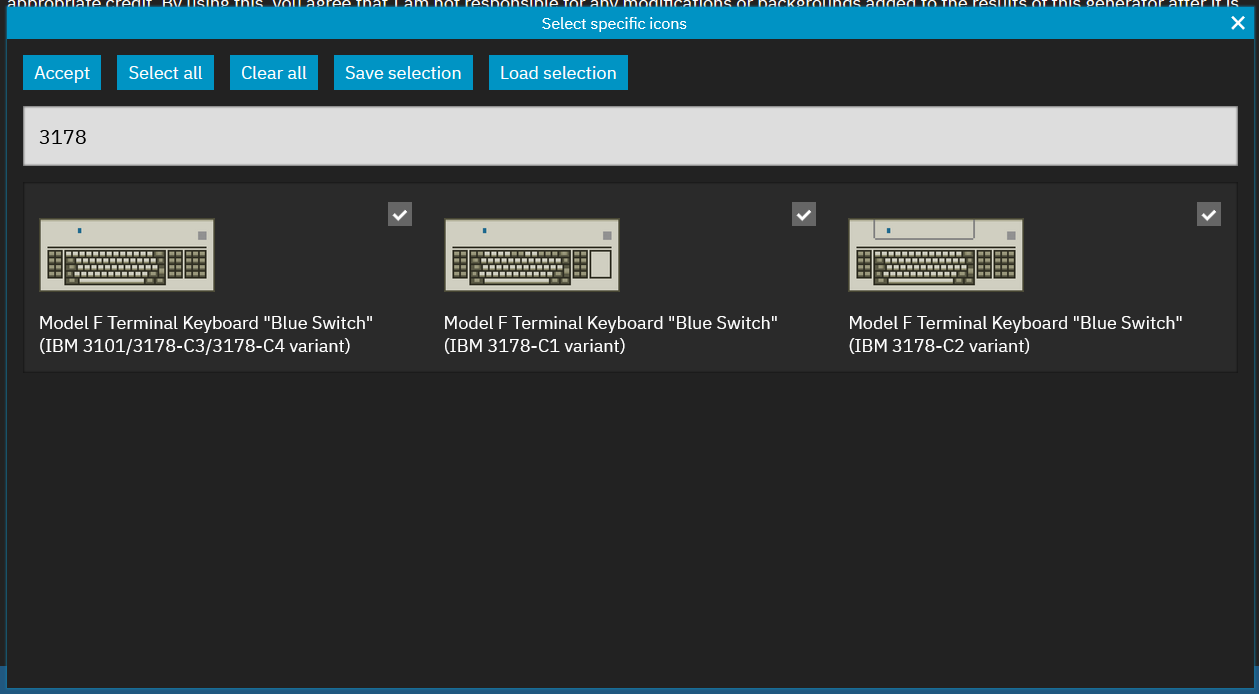Accept the current icon selection

(x=61, y=72)
